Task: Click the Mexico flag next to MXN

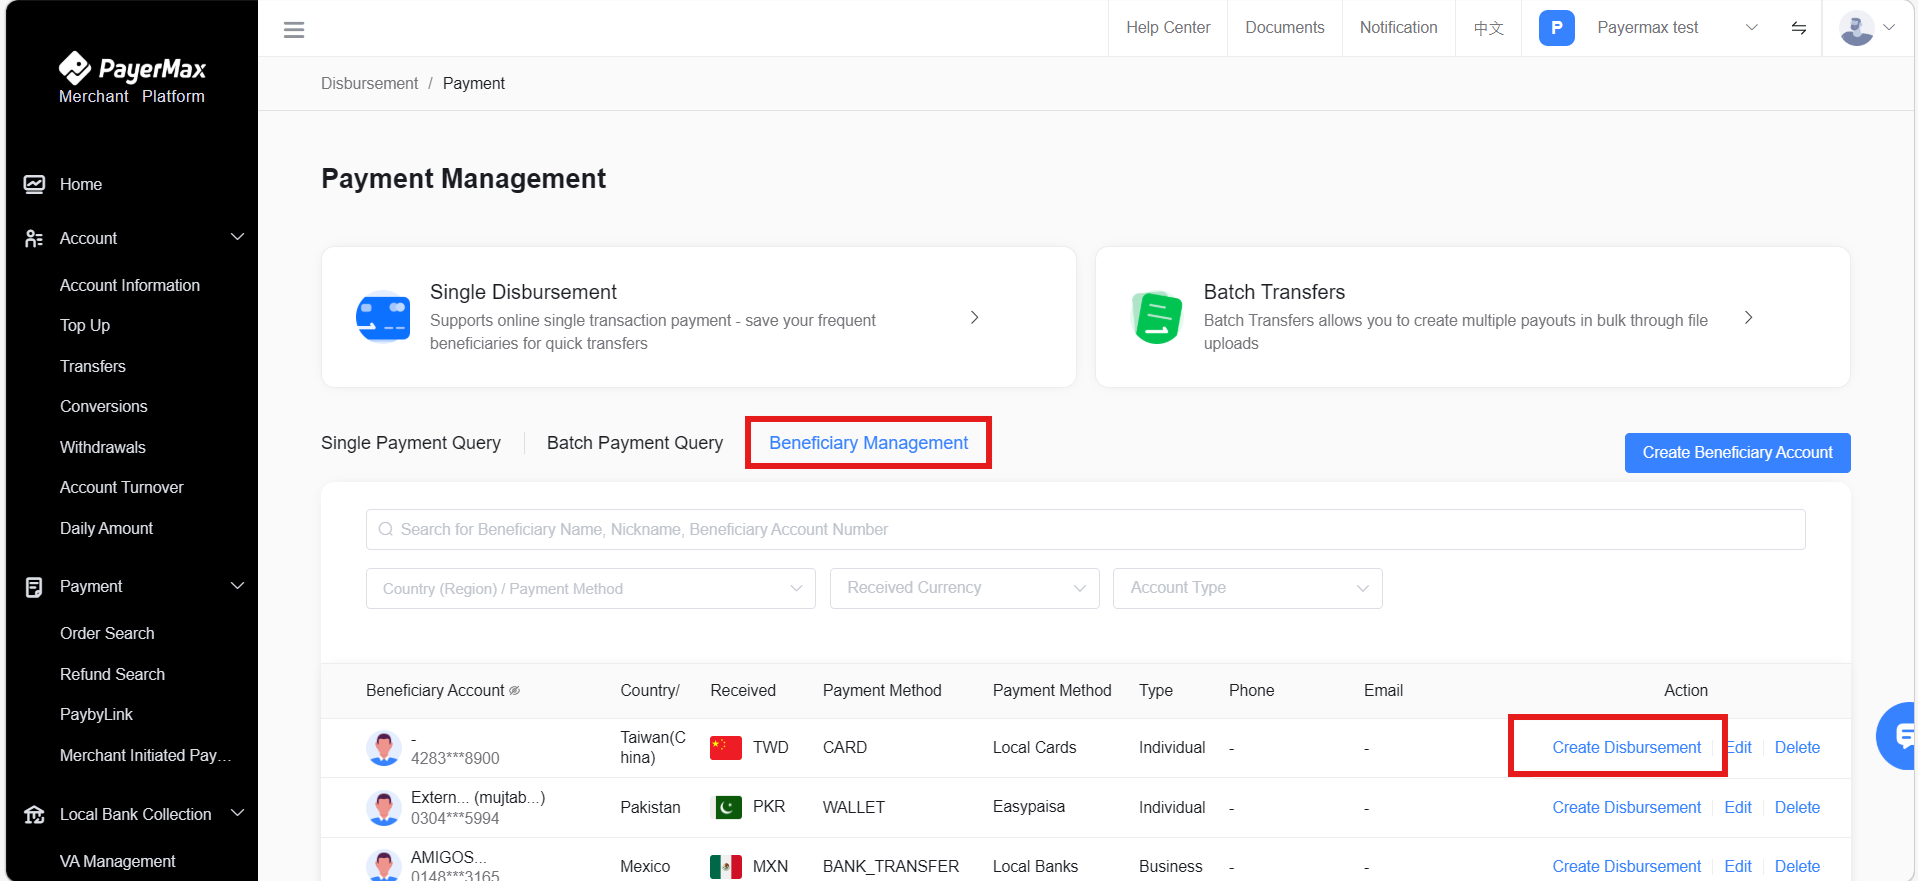Action: point(726,867)
